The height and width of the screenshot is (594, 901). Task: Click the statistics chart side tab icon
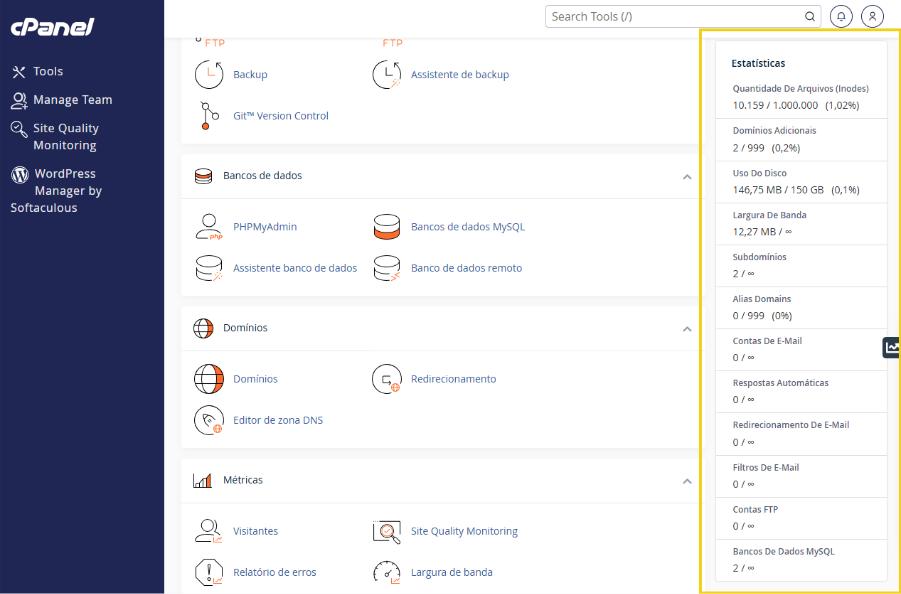tap(892, 347)
